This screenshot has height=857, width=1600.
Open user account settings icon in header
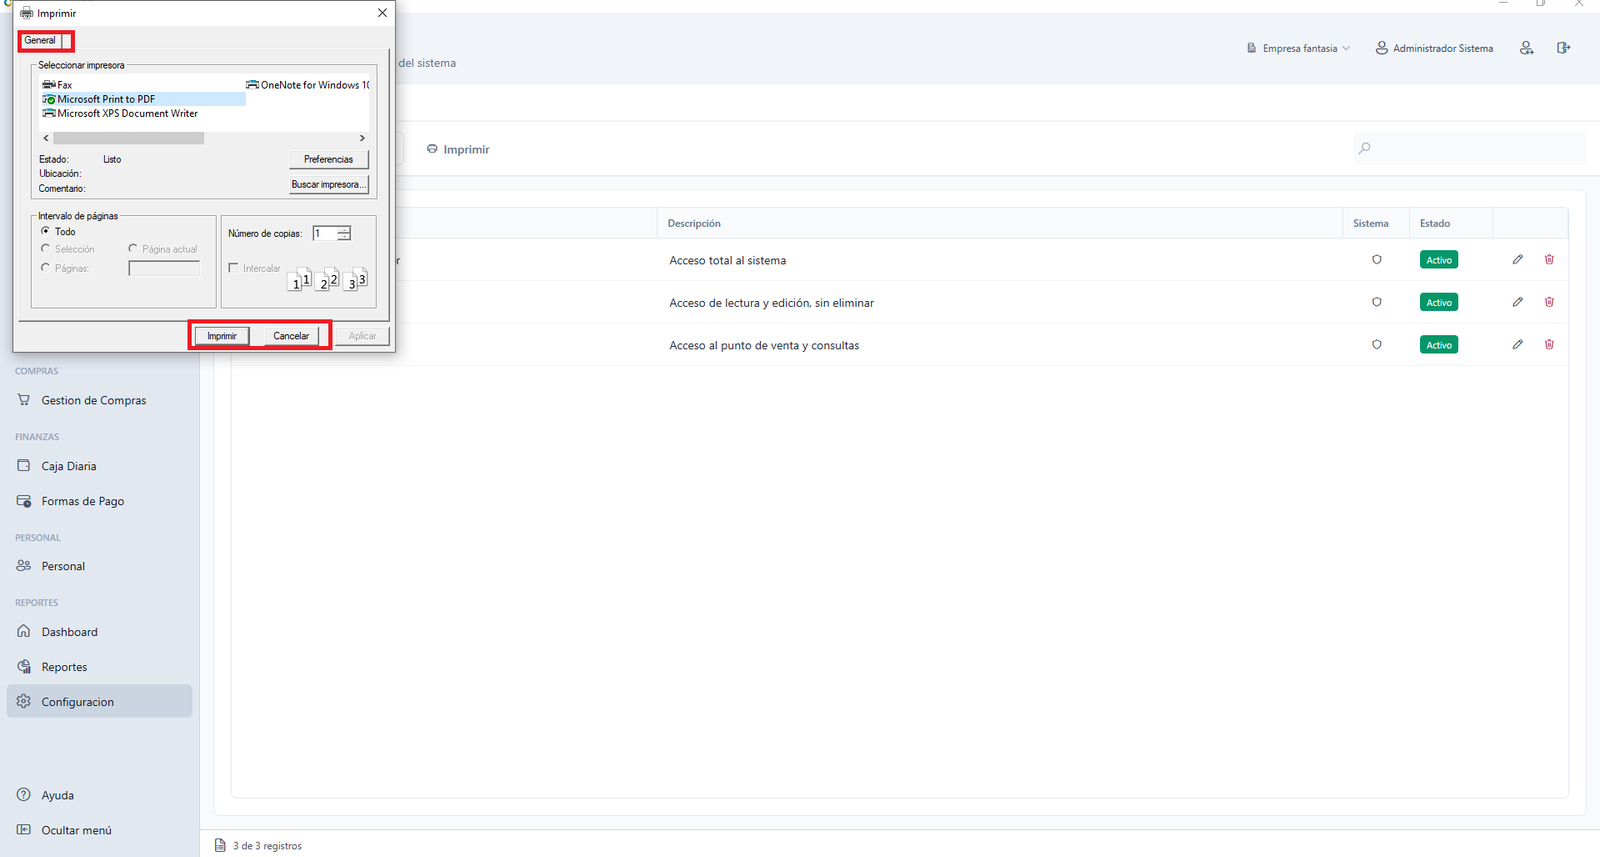click(x=1526, y=48)
